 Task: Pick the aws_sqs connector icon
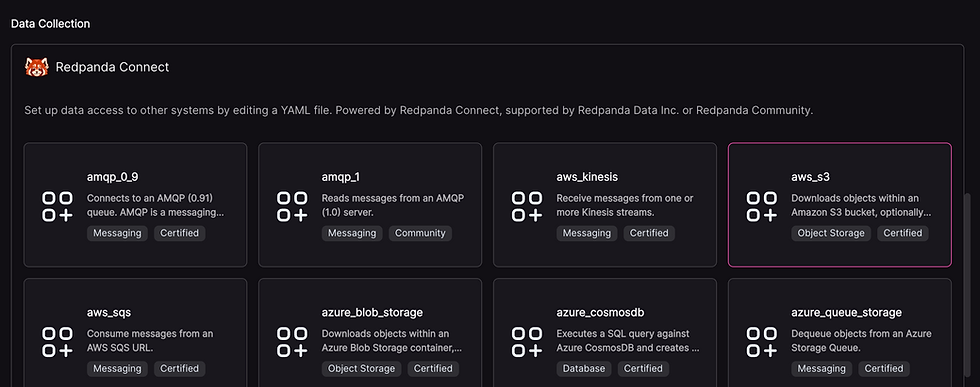point(58,342)
